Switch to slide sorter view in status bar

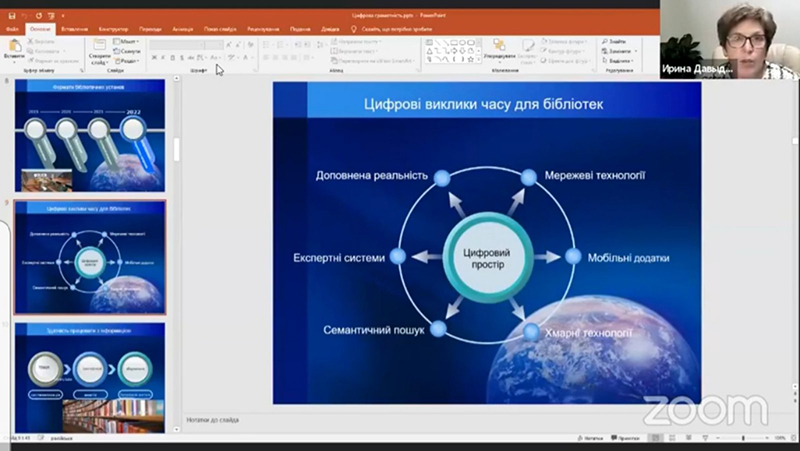click(672, 438)
